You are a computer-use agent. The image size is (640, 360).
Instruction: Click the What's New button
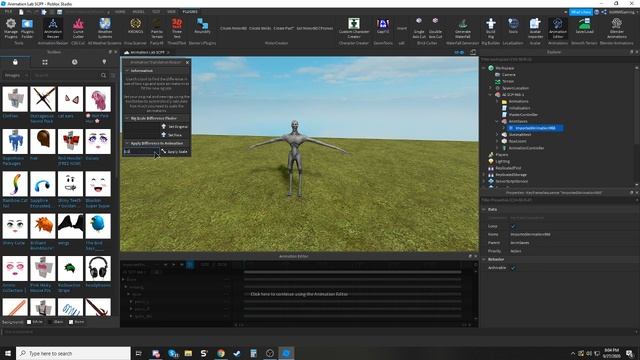coord(581,12)
